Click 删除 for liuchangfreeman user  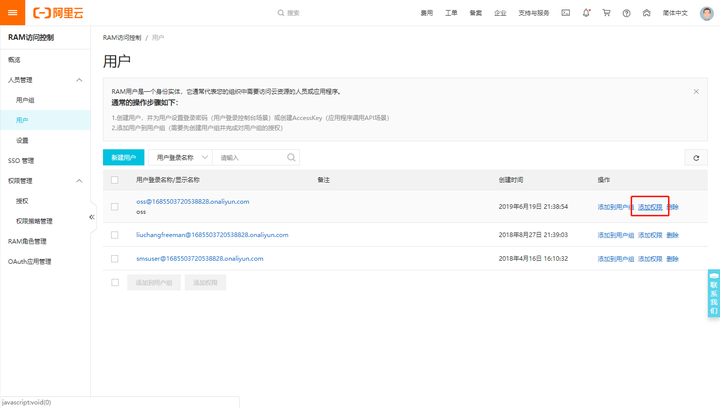tap(672, 235)
